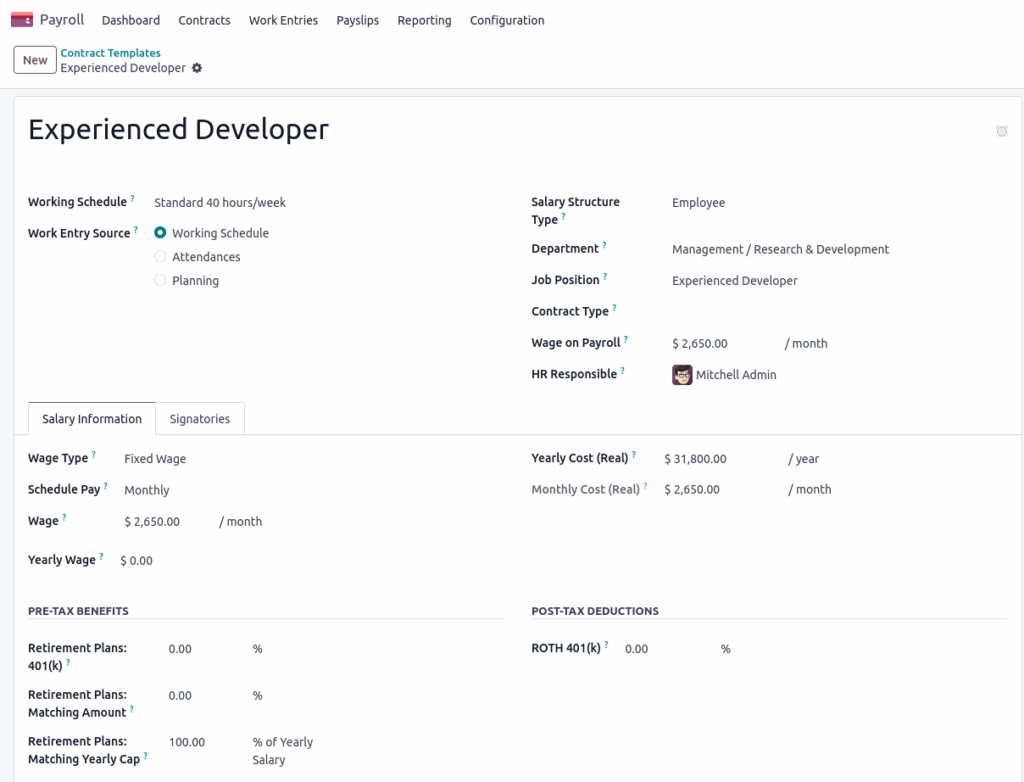
Task: Show help tooltip for Department
Action: pyautogui.click(x=604, y=245)
